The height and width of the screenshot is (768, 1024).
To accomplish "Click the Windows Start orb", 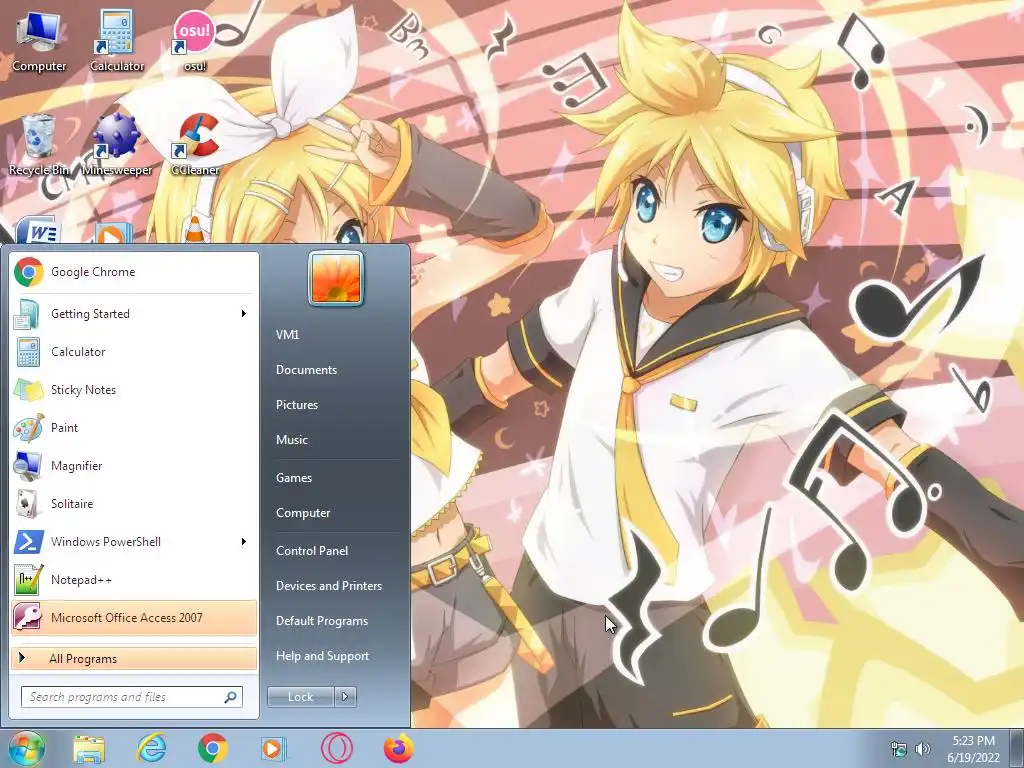I will (x=27, y=748).
